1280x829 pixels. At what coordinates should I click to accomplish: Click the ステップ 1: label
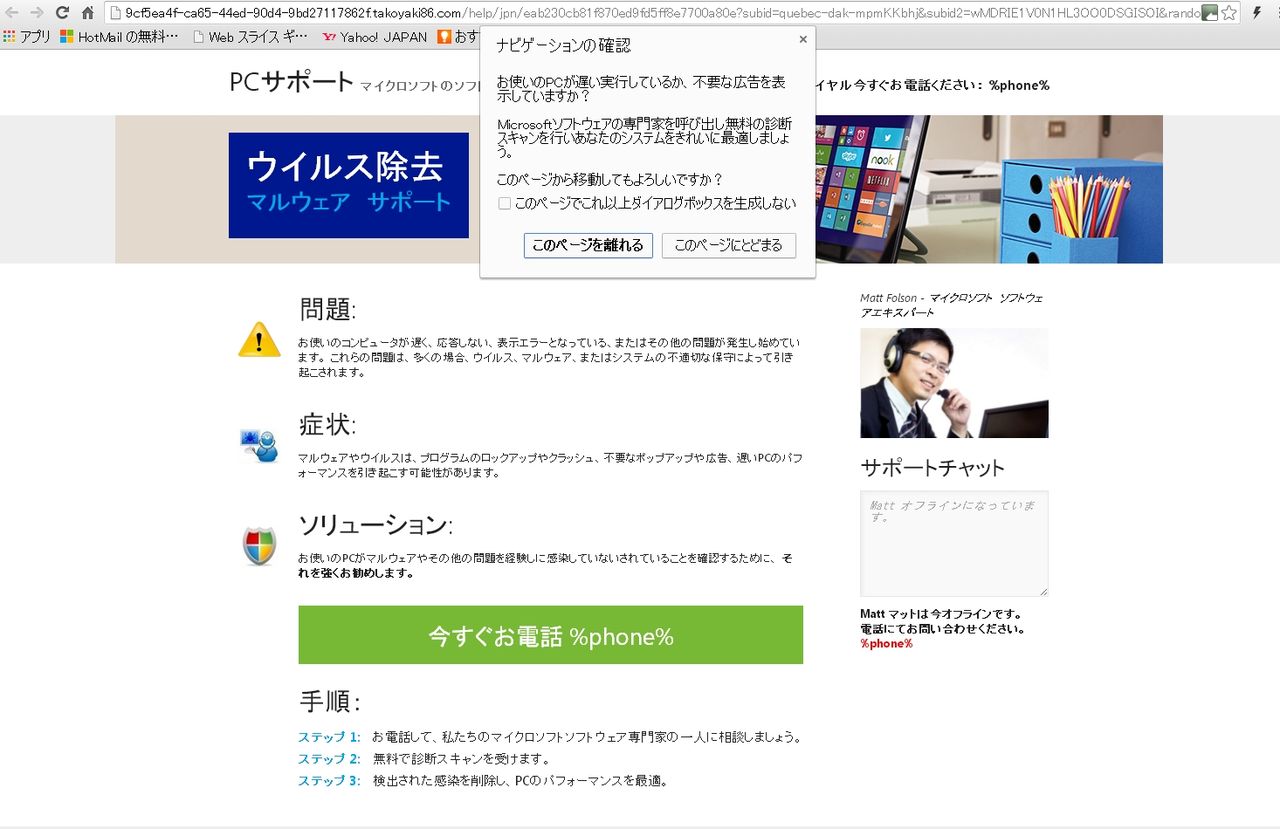point(329,738)
